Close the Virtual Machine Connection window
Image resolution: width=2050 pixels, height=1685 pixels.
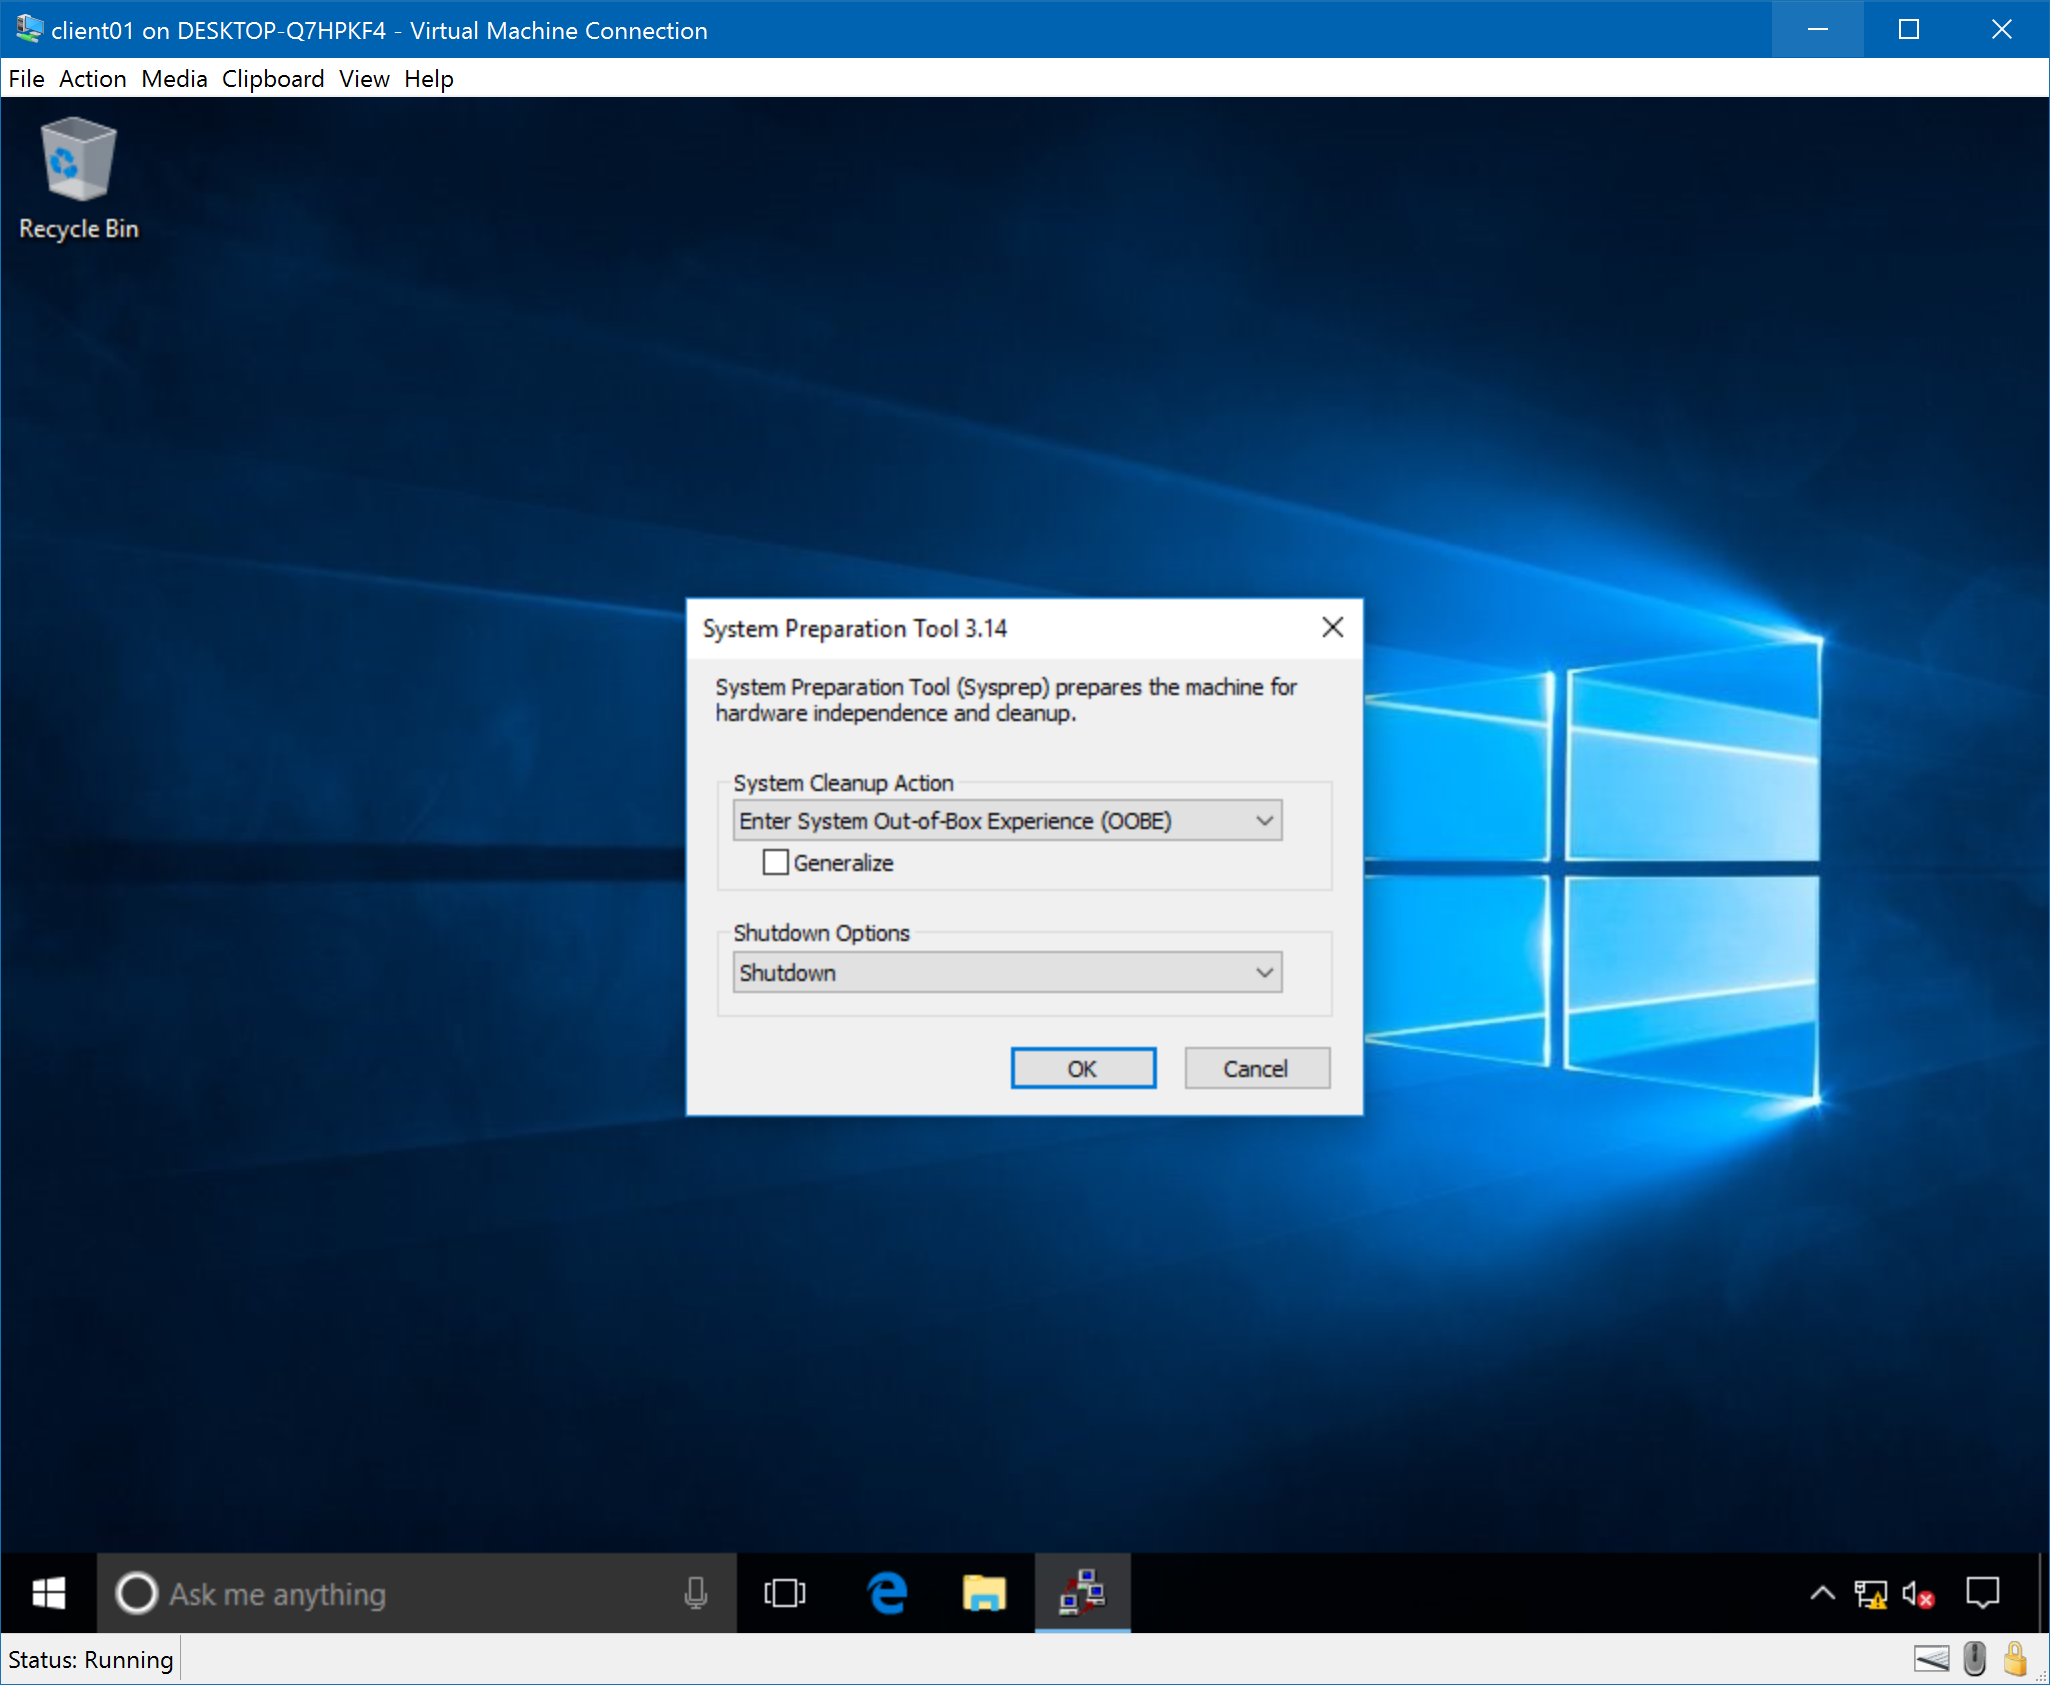(x=2001, y=29)
